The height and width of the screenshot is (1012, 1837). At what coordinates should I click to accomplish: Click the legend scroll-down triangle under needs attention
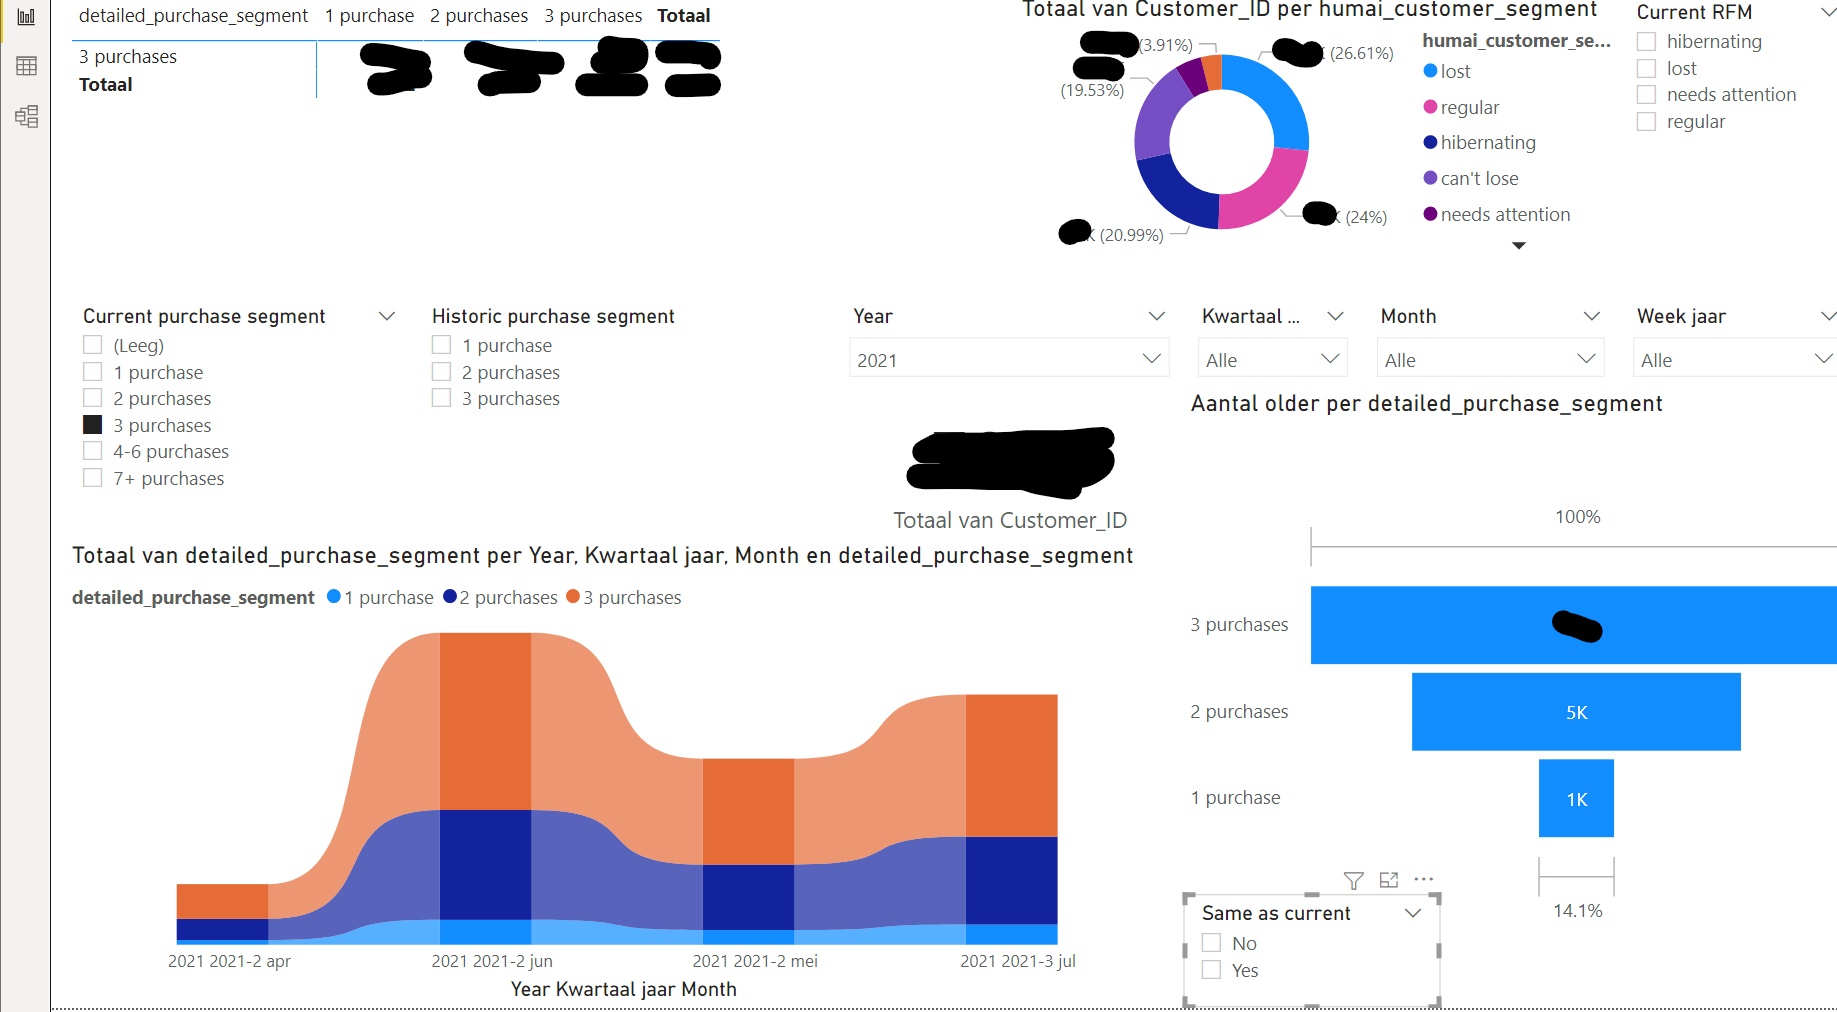(x=1519, y=245)
